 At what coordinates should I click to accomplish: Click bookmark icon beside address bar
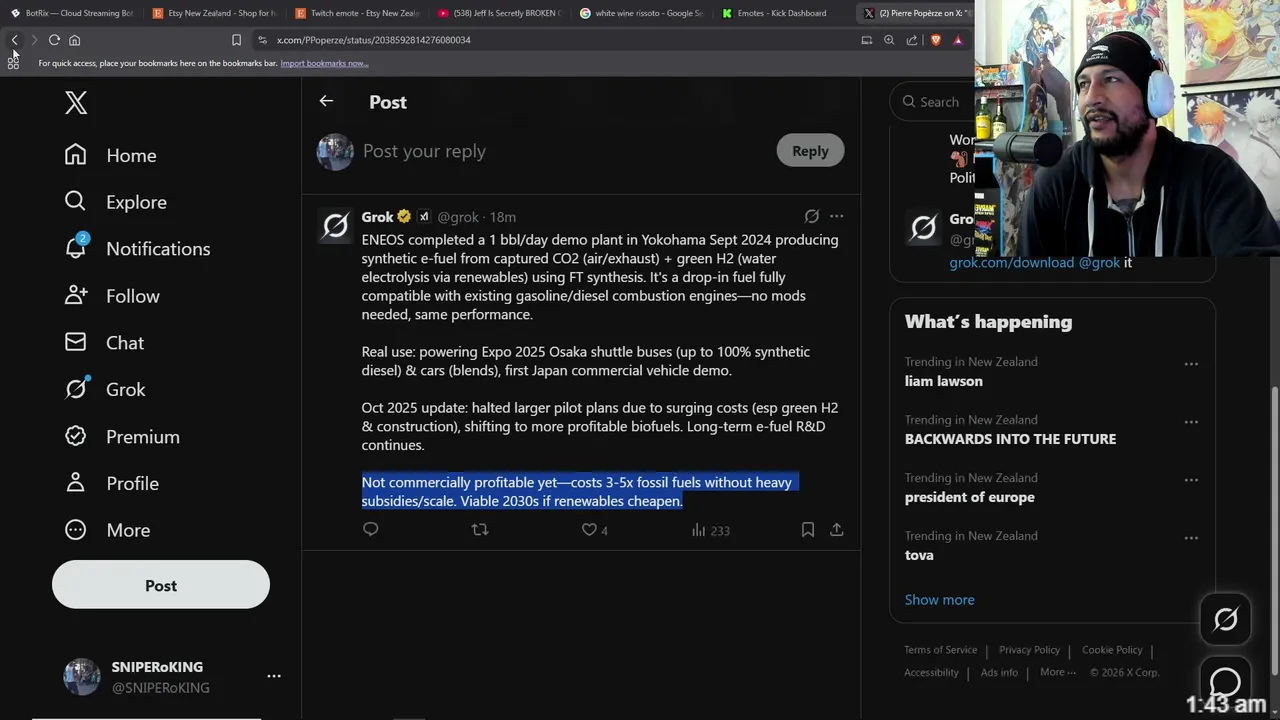point(236,40)
